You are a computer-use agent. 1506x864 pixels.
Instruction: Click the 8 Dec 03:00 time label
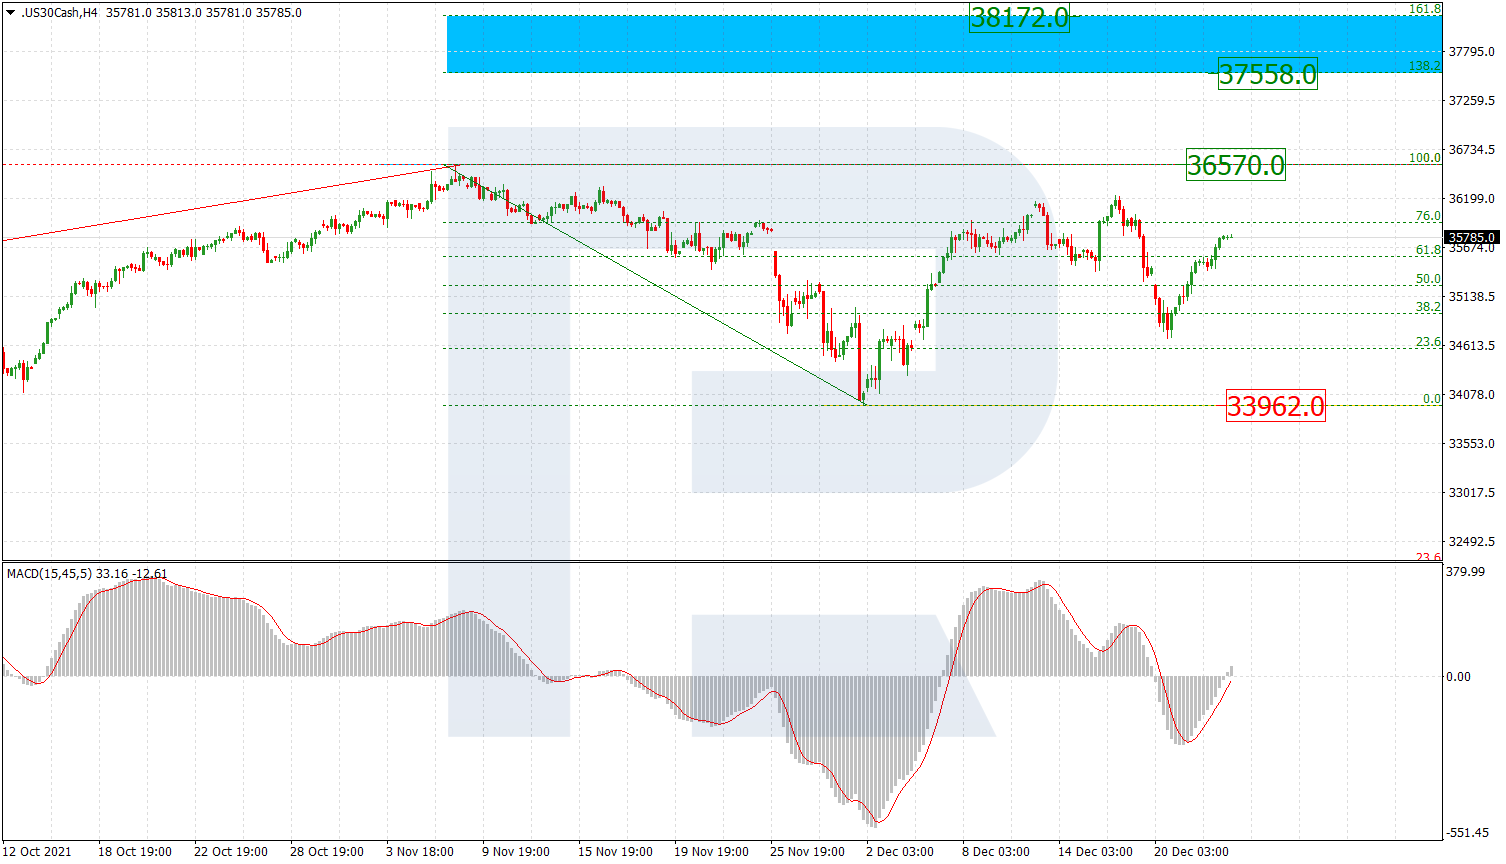(x=996, y=852)
